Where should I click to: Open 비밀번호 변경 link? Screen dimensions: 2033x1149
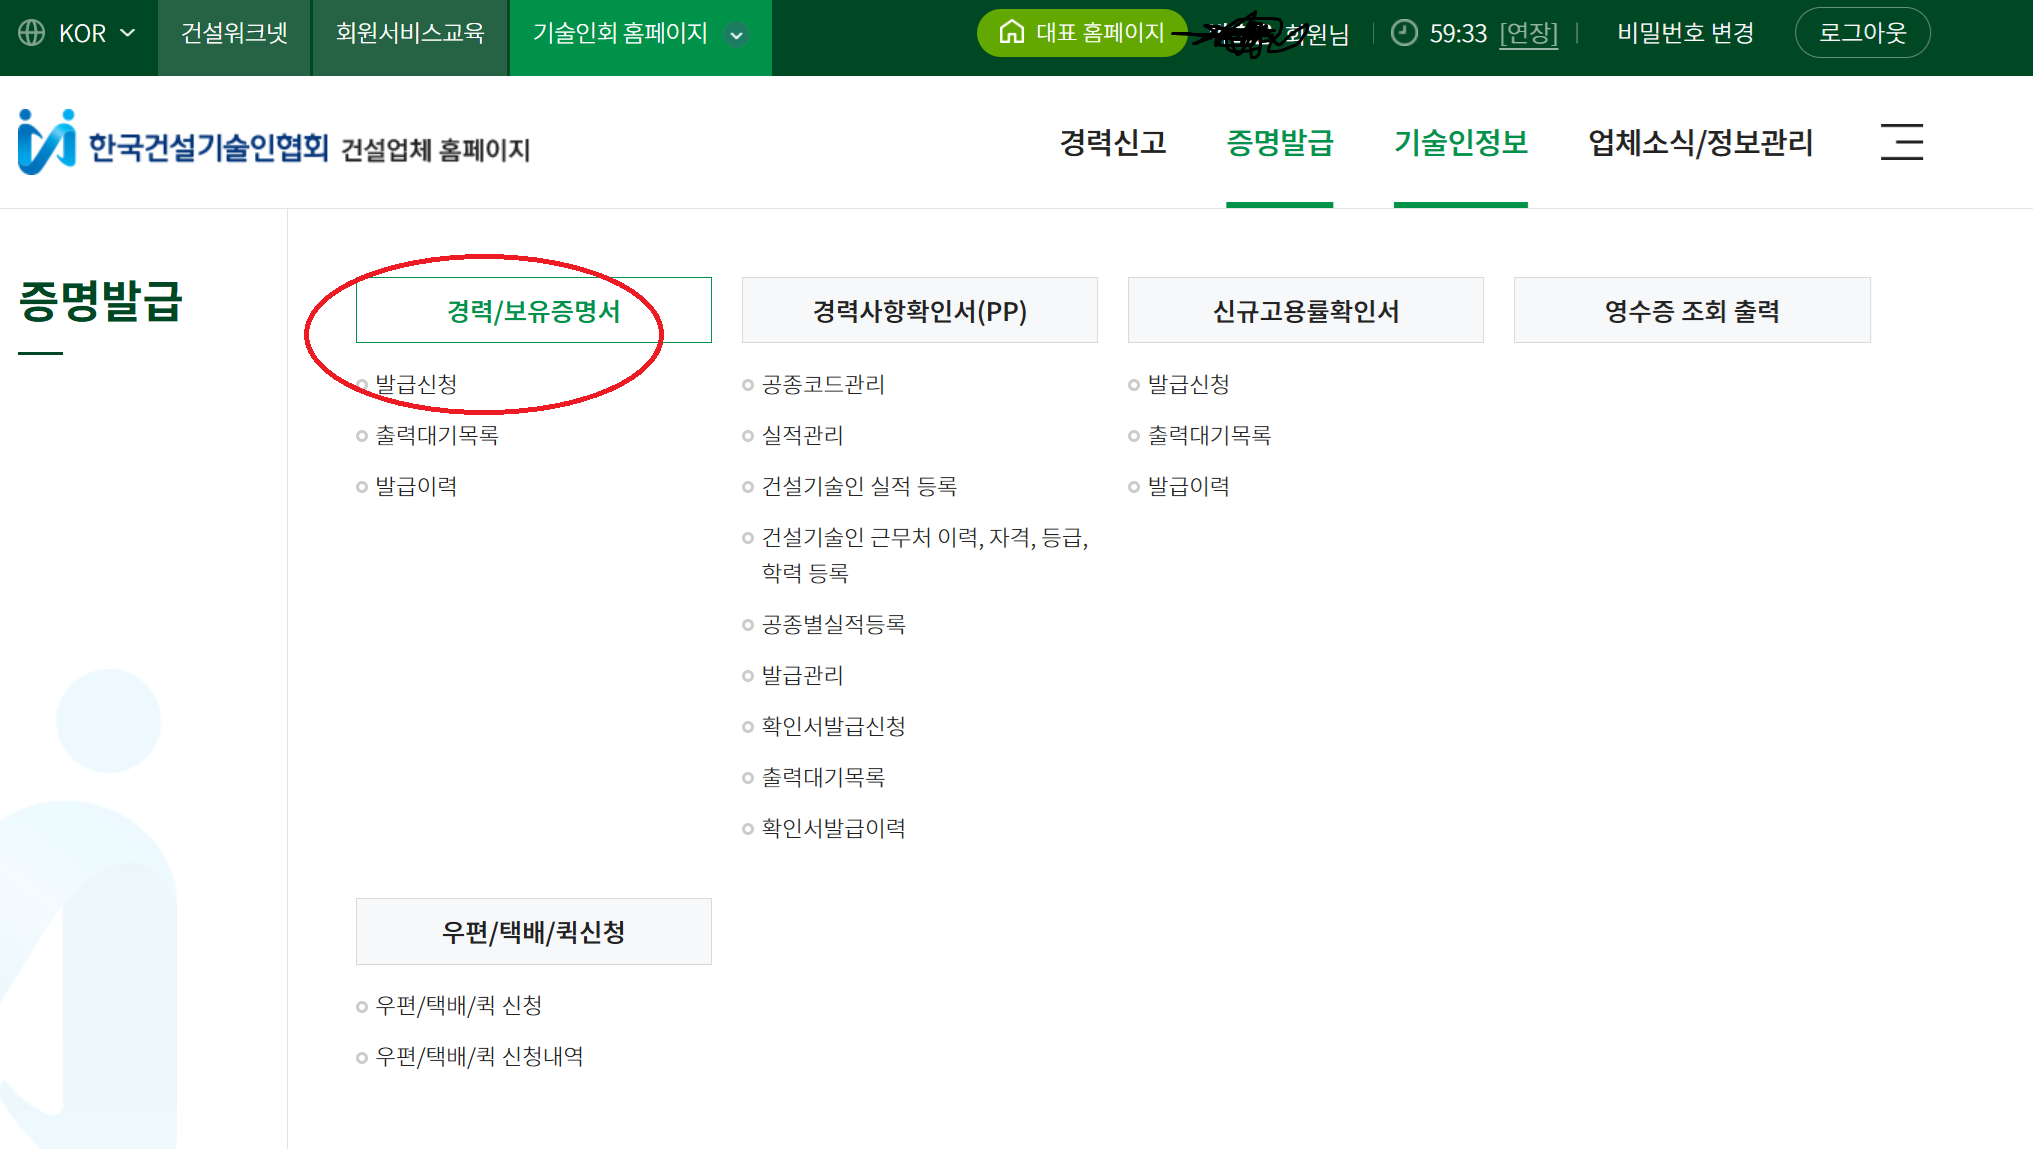coord(1685,33)
